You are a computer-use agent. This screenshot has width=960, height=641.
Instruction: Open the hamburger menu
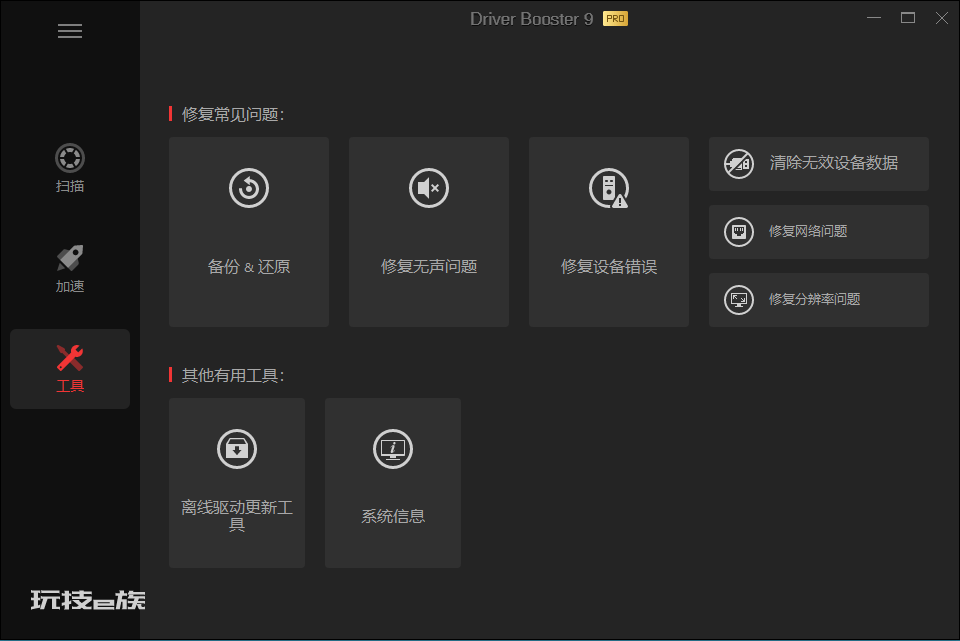click(x=70, y=31)
